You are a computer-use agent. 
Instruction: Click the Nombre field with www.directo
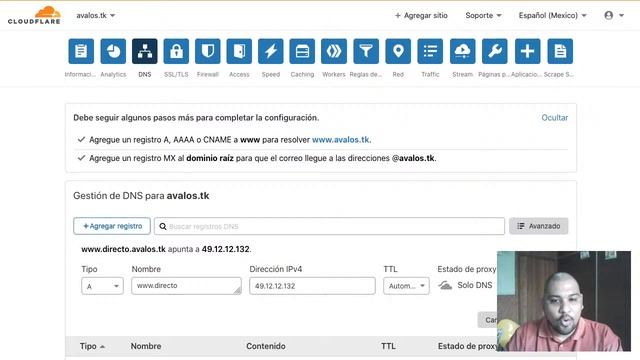pos(186,286)
